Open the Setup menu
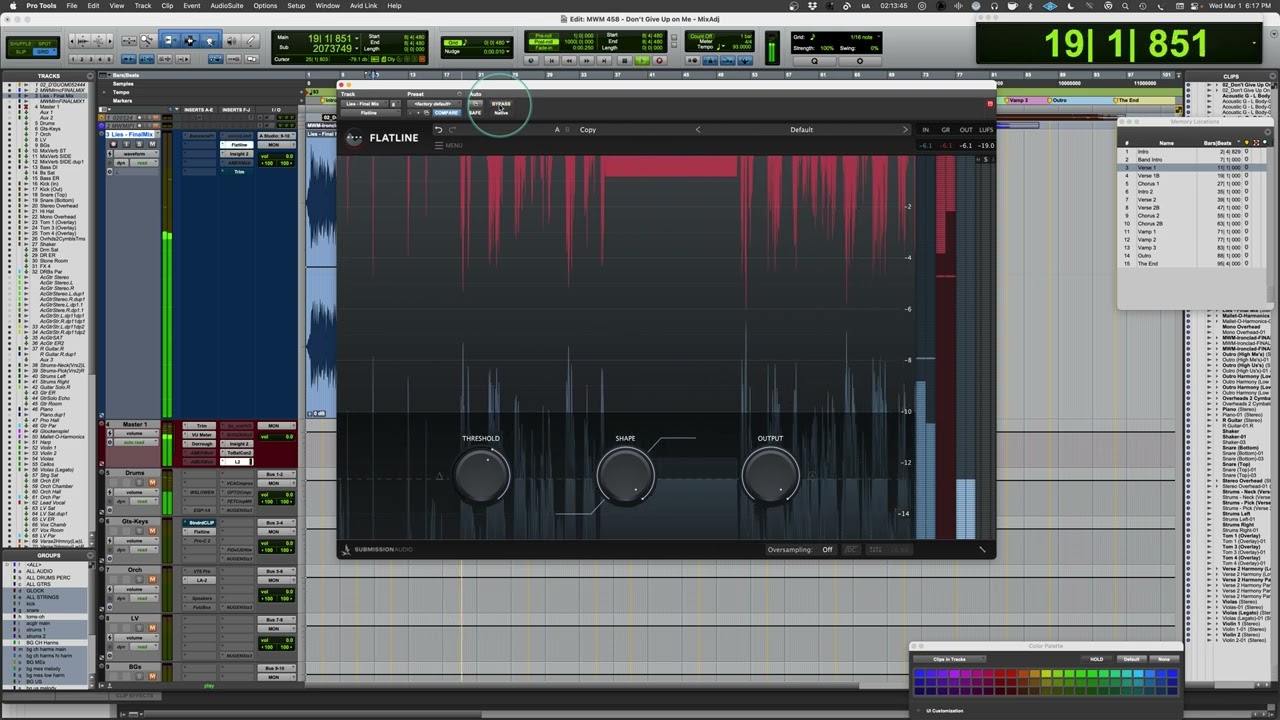 click(x=296, y=5)
